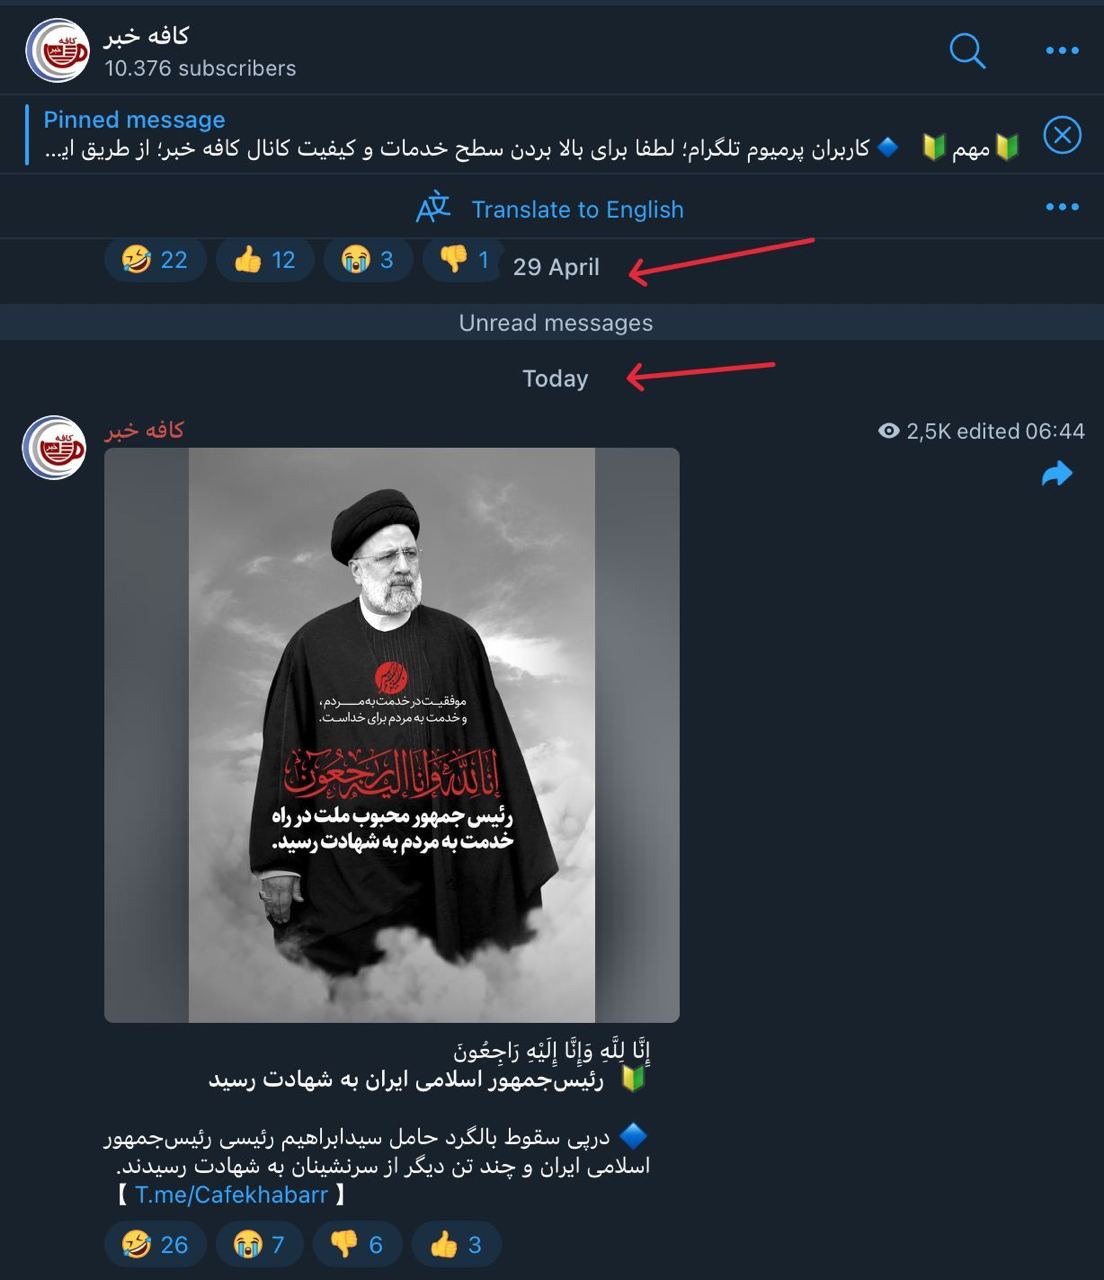Click the Translate to English button
The width and height of the screenshot is (1104, 1280).
(577, 209)
